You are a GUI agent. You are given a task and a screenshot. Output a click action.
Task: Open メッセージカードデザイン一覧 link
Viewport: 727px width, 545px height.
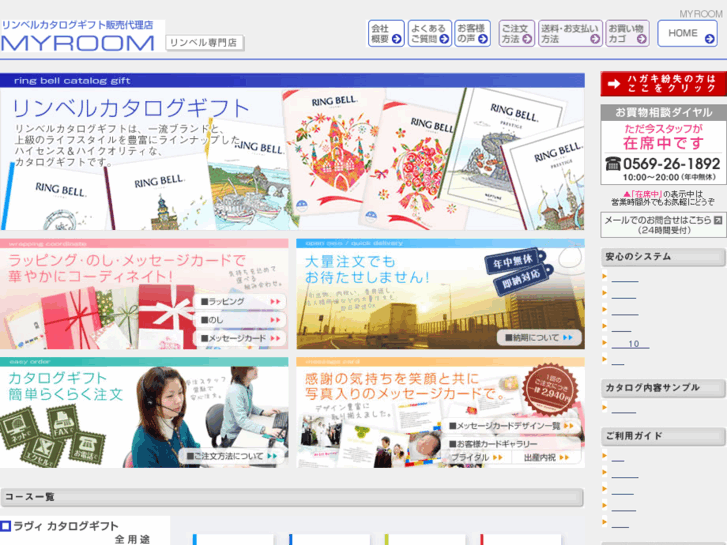[511, 425]
